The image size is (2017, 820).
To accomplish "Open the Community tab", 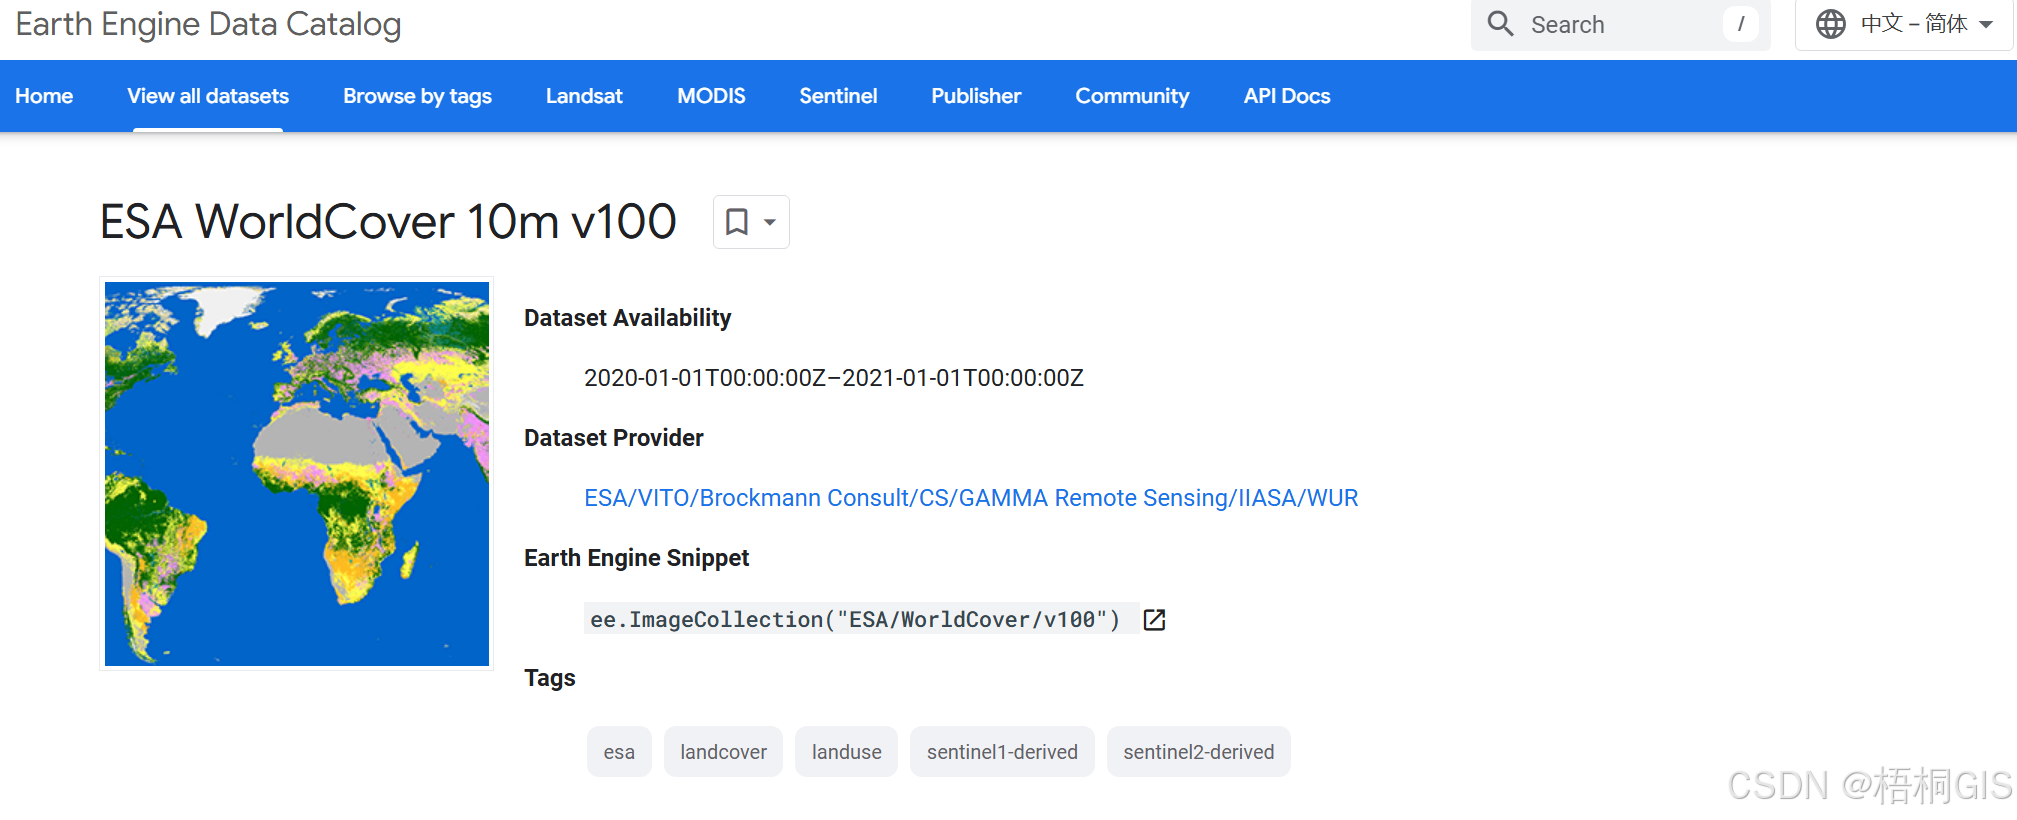I will (x=1132, y=96).
